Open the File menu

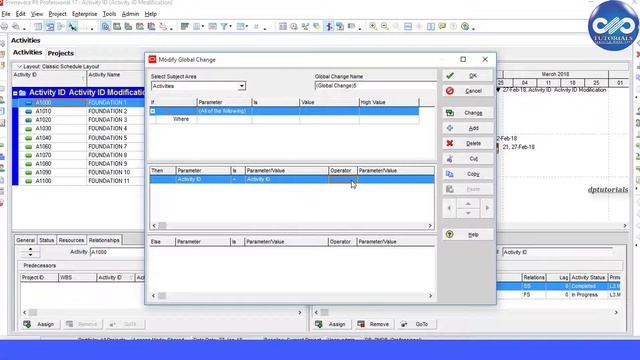coord(6,14)
